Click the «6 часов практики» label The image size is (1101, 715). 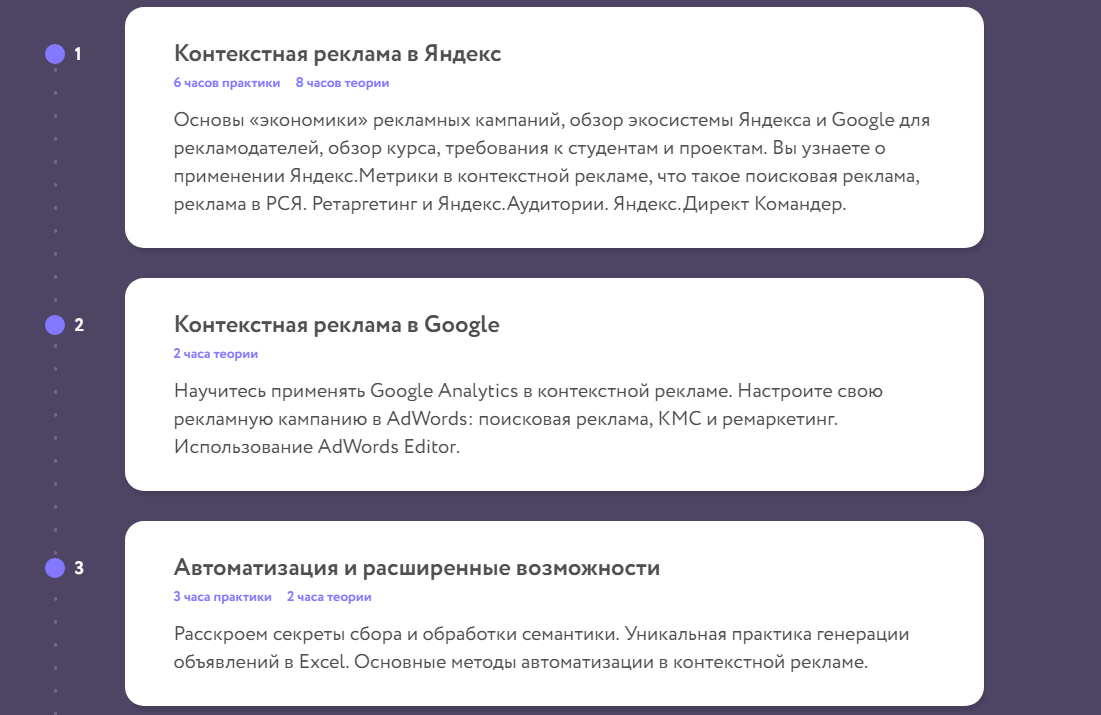point(226,83)
